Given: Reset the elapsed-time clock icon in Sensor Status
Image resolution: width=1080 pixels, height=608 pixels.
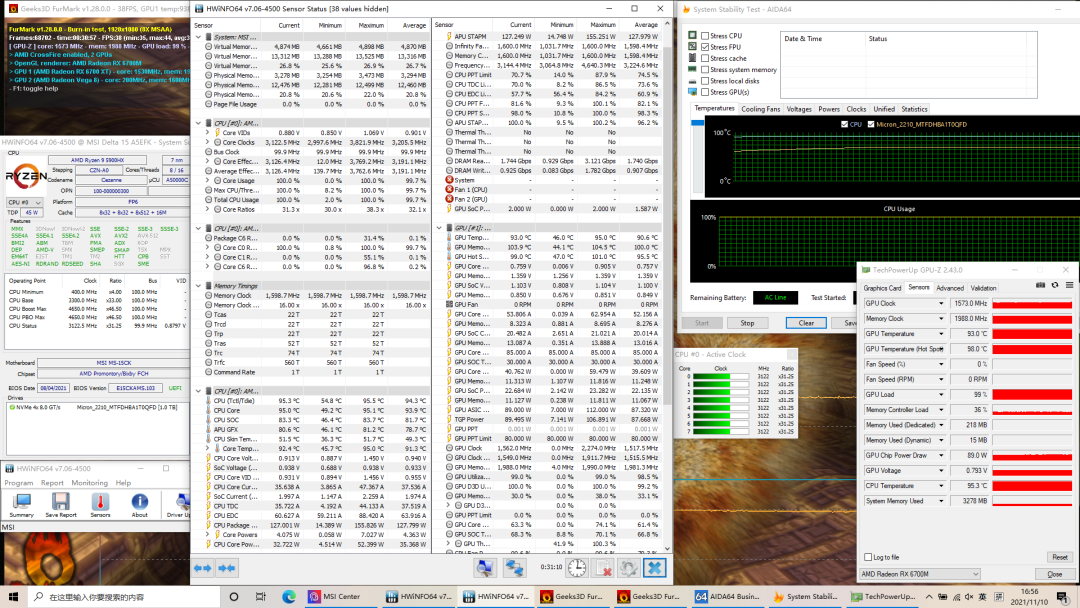Looking at the screenshot, I should [577, 568].
